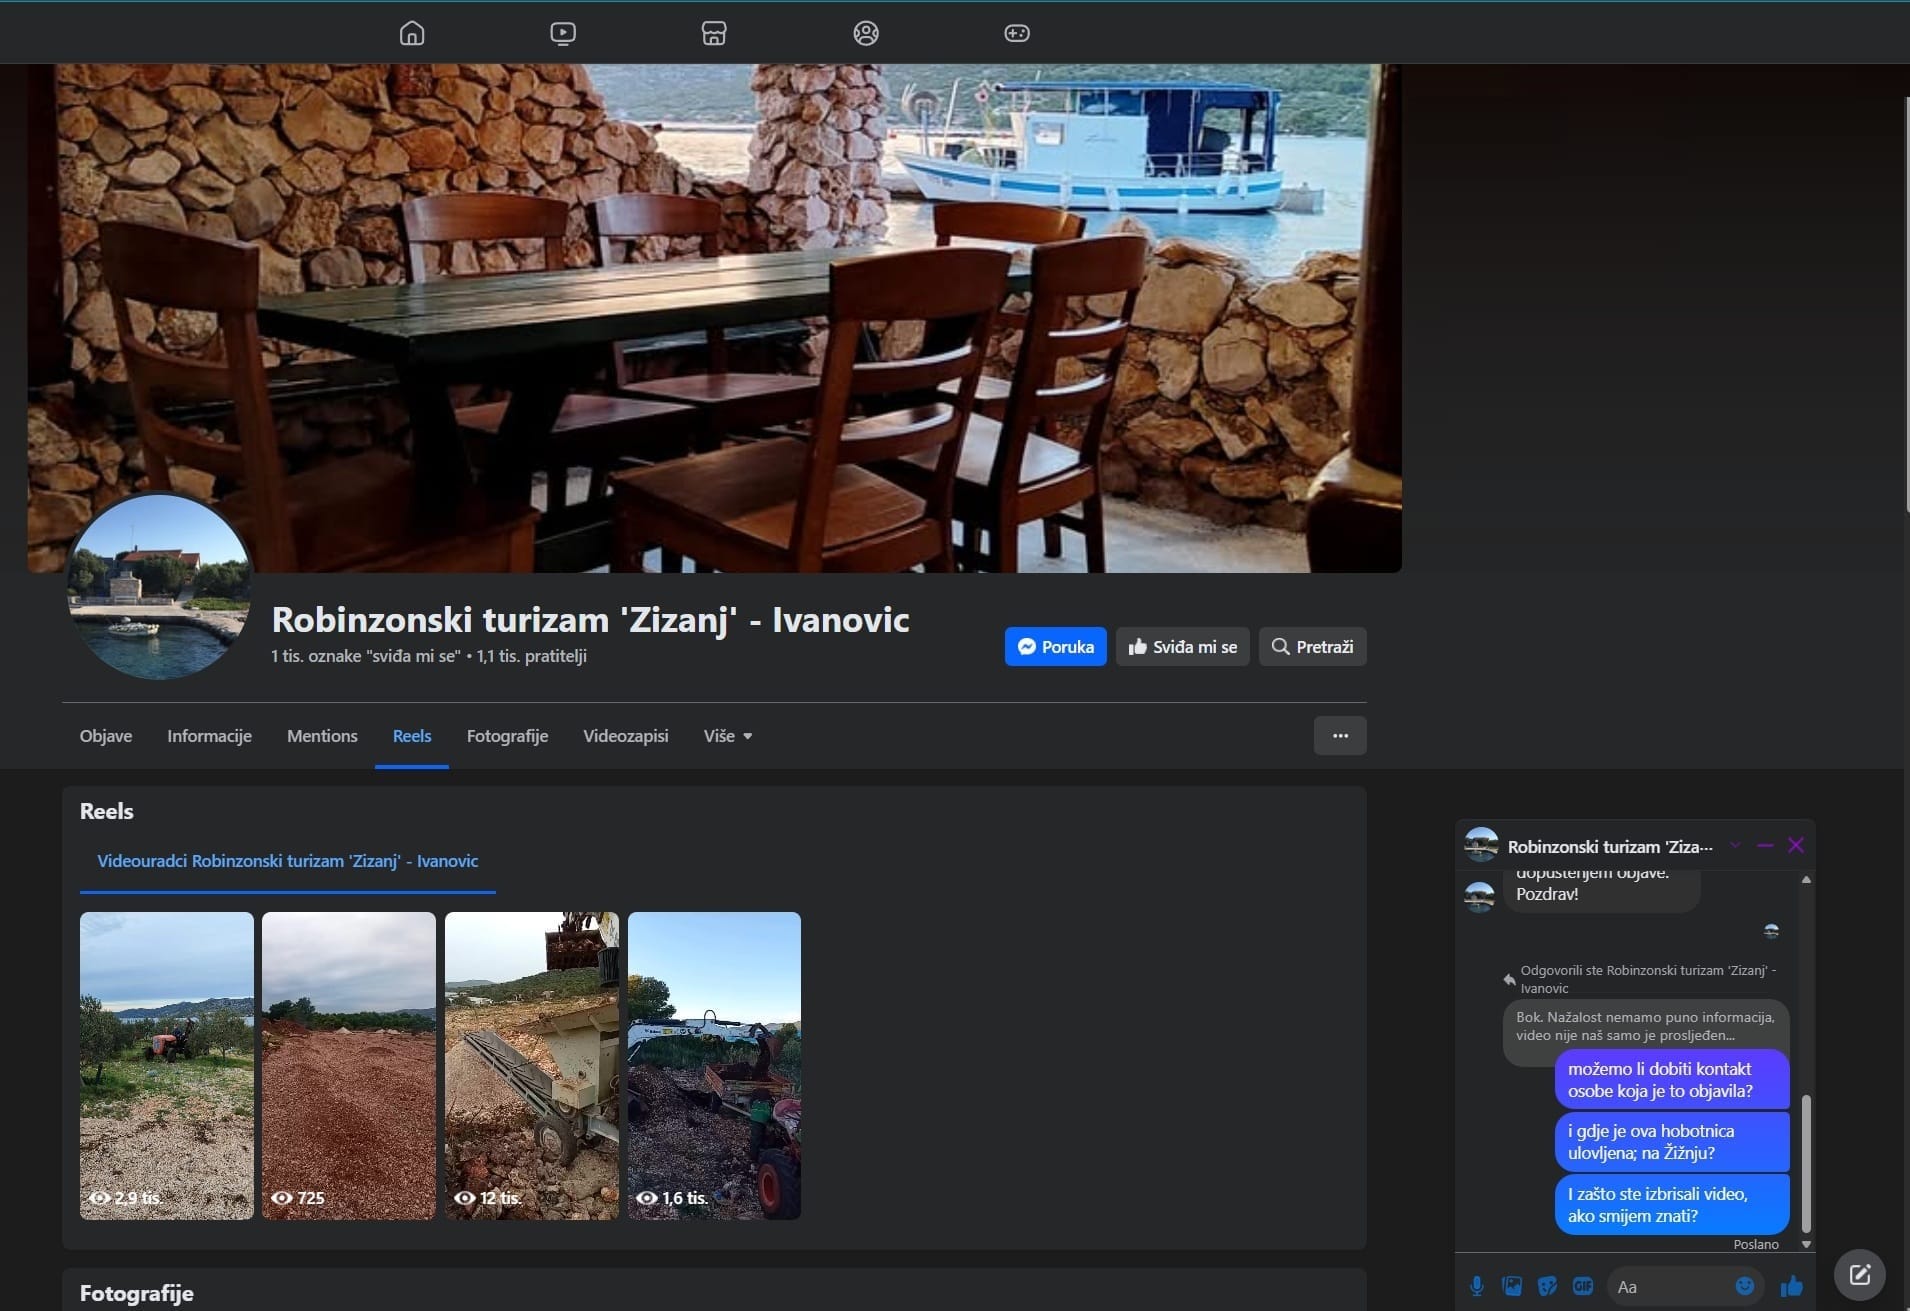
Task: Send a thumbs-up like in chat
Action: tap(1791, 1286)
